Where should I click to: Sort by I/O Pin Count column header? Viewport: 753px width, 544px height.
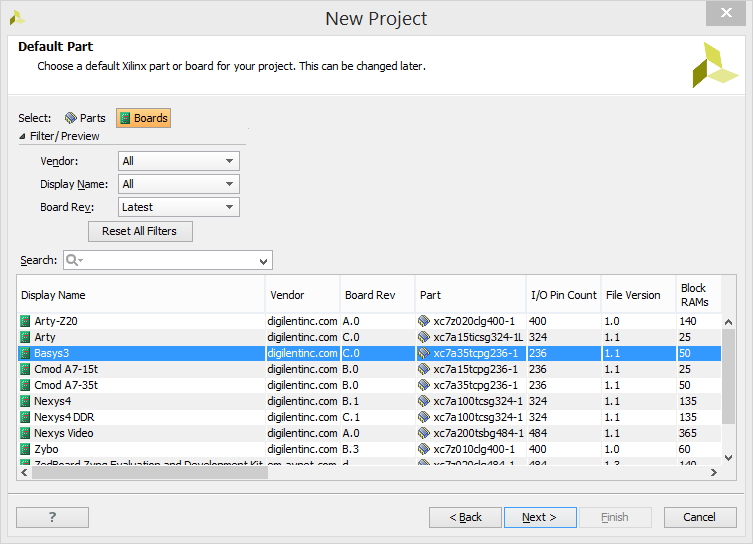point(563,295)
